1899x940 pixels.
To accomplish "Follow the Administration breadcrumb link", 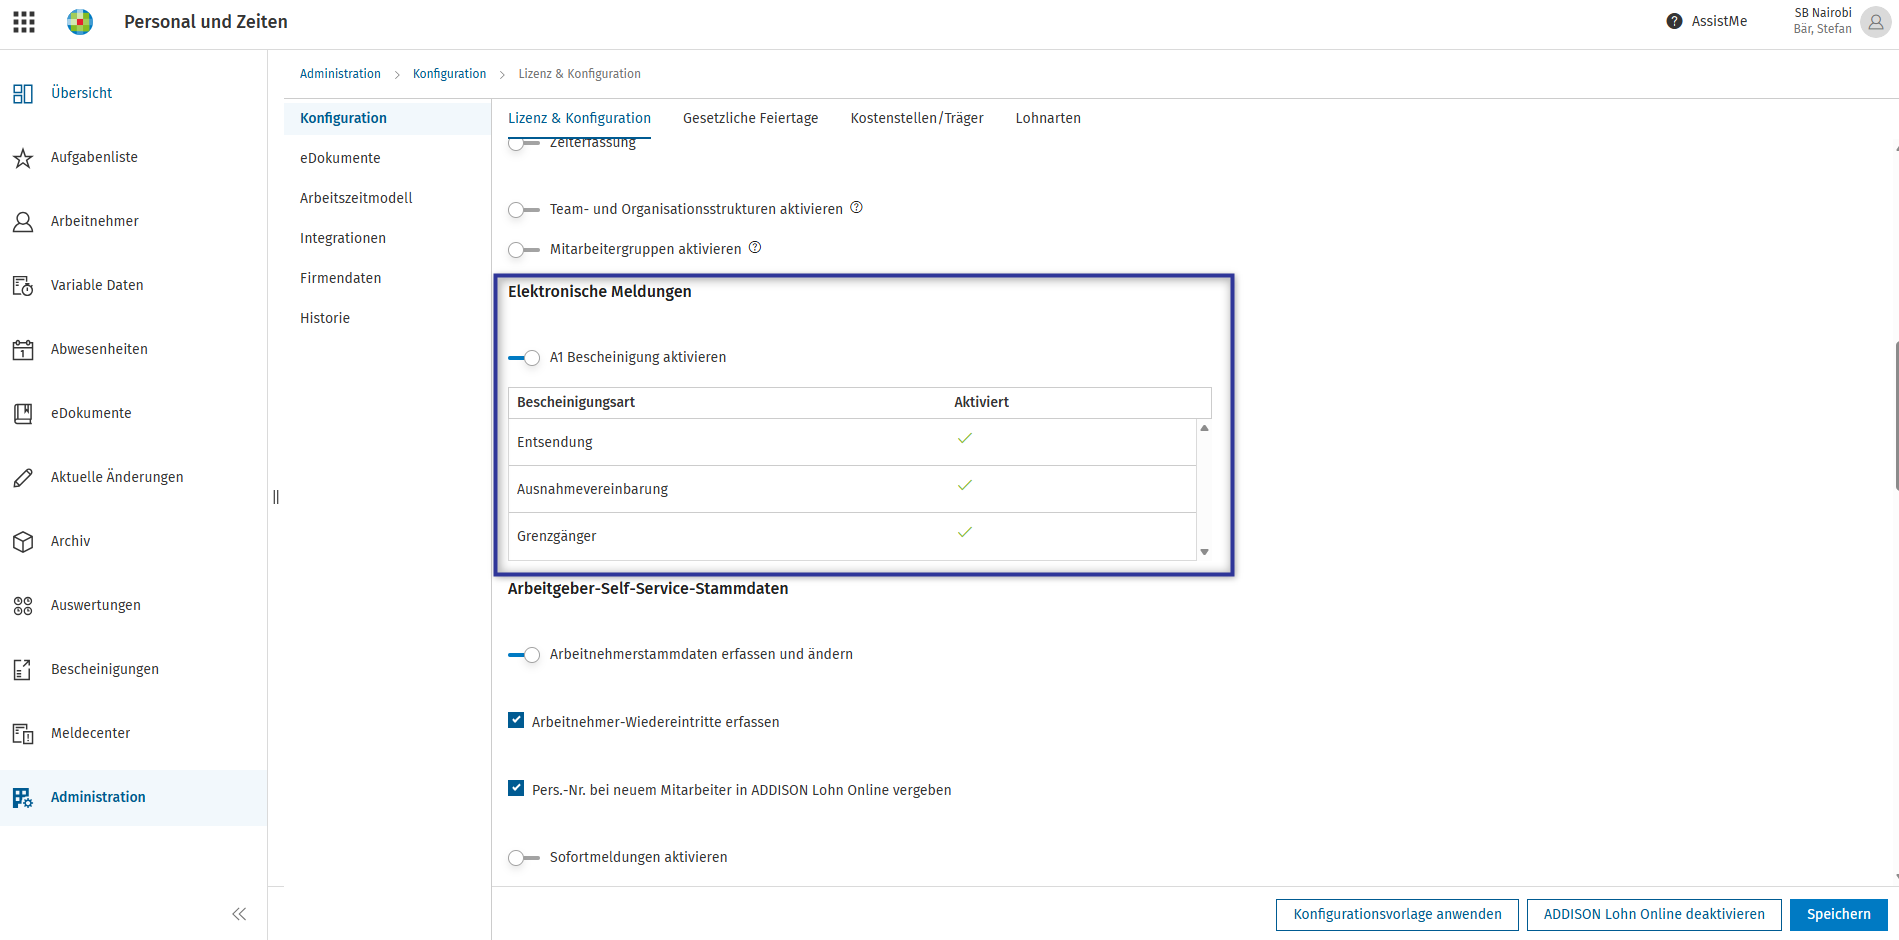I will pyautogui.click(x=340, y=74).
